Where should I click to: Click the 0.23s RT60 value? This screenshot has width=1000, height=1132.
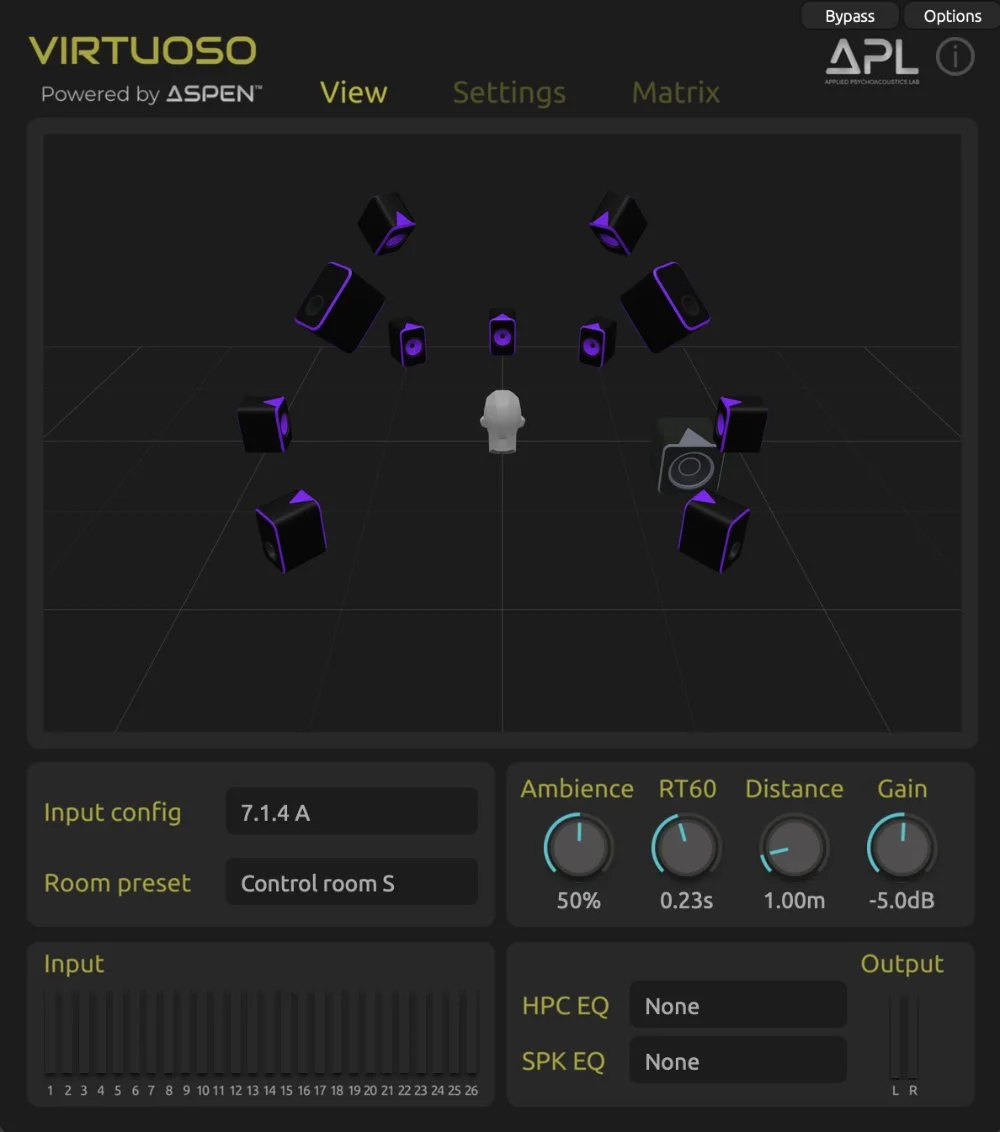click(x=686, y=900)
